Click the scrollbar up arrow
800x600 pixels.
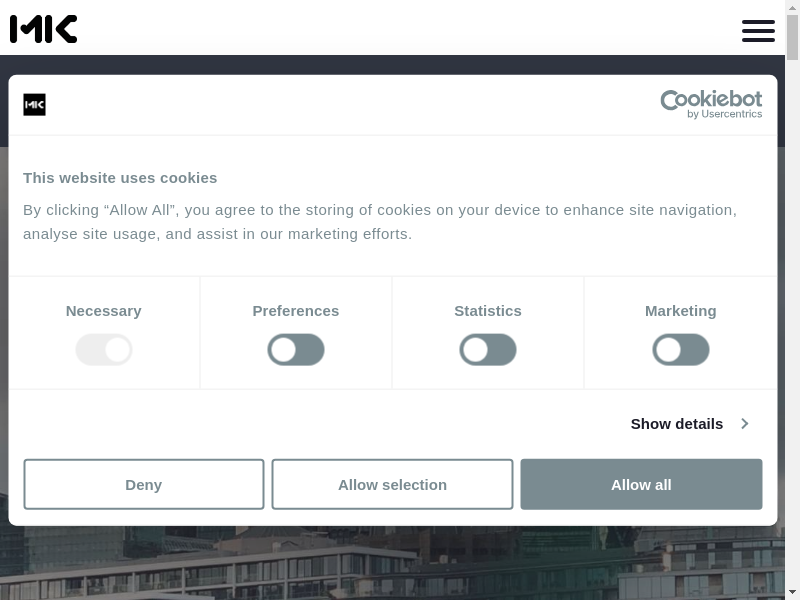click(792, 7)
